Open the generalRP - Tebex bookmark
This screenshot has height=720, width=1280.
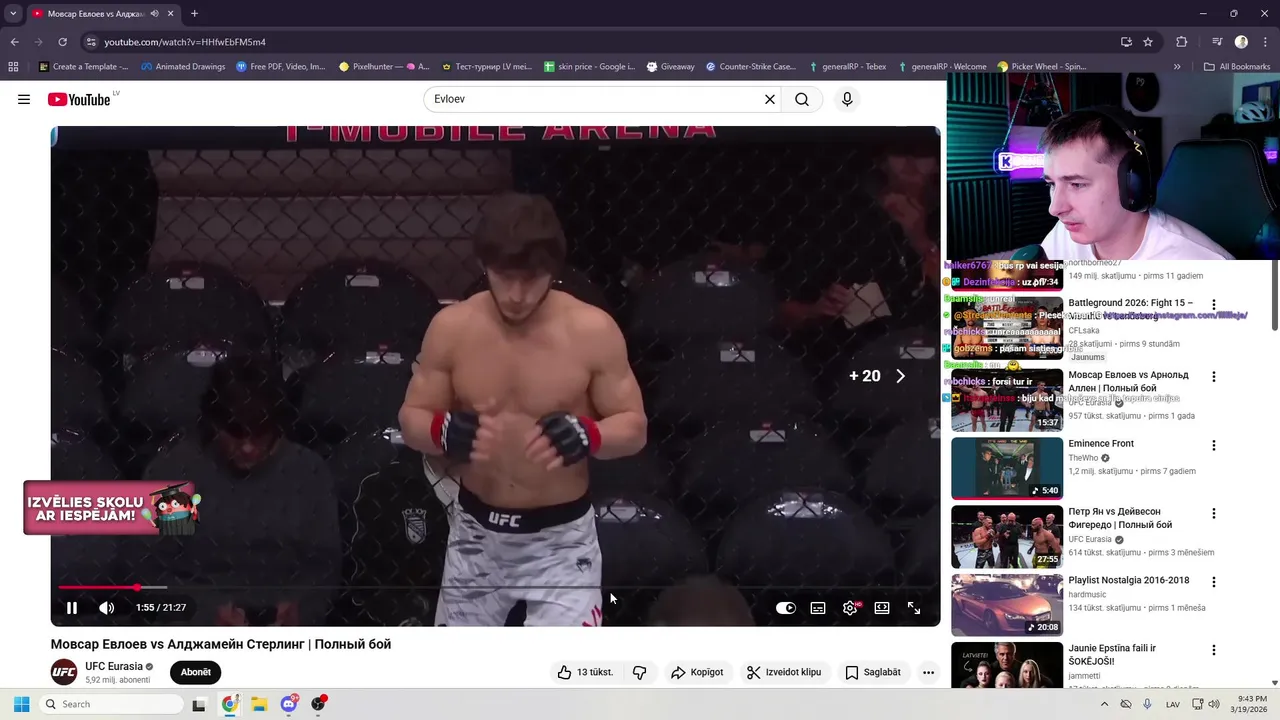pyautogui.click(x=846, y=67)
